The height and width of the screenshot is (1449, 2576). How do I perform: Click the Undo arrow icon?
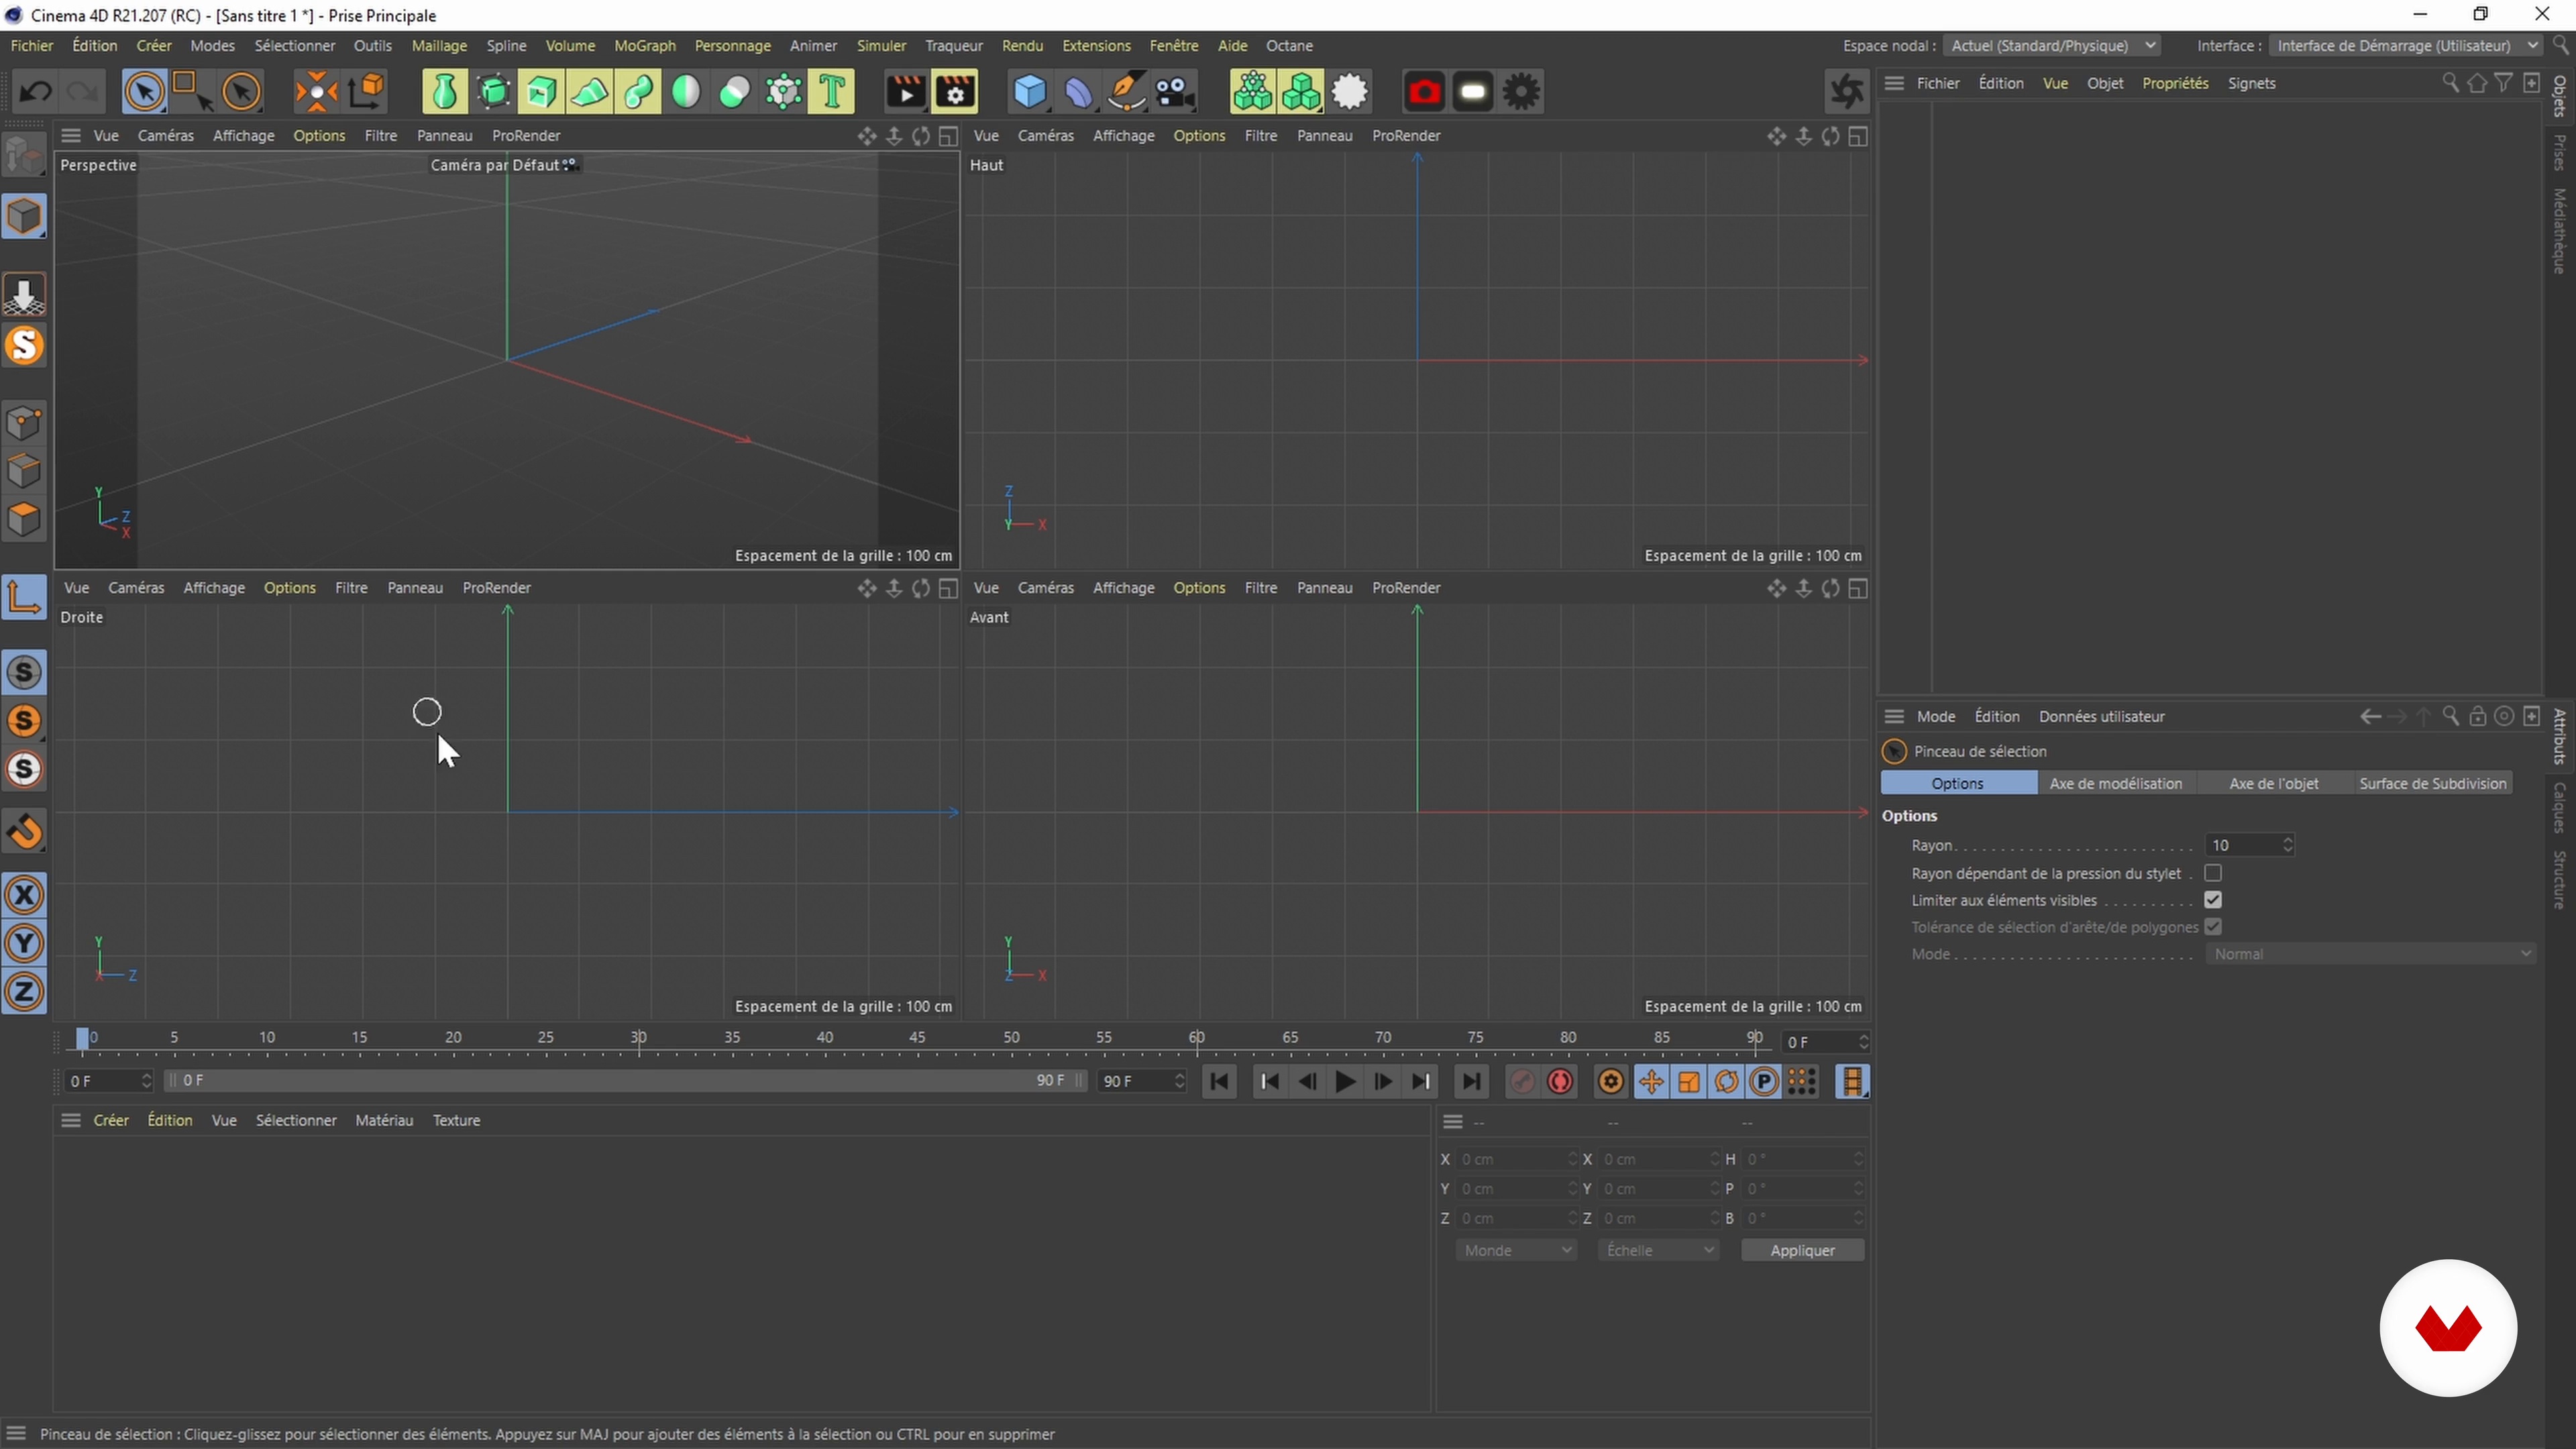(x=36, y=92)
